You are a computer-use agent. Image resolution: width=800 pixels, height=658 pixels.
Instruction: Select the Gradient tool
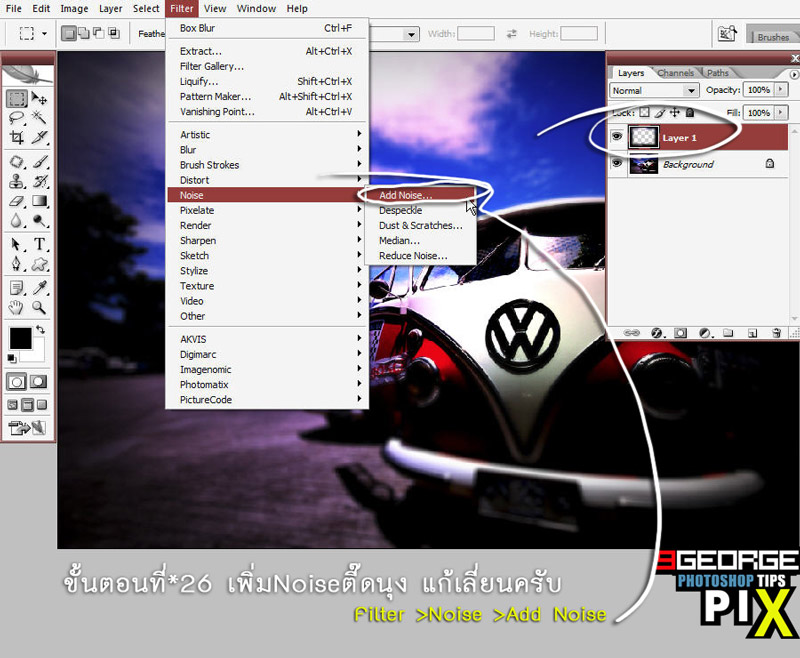pos(39,201)
